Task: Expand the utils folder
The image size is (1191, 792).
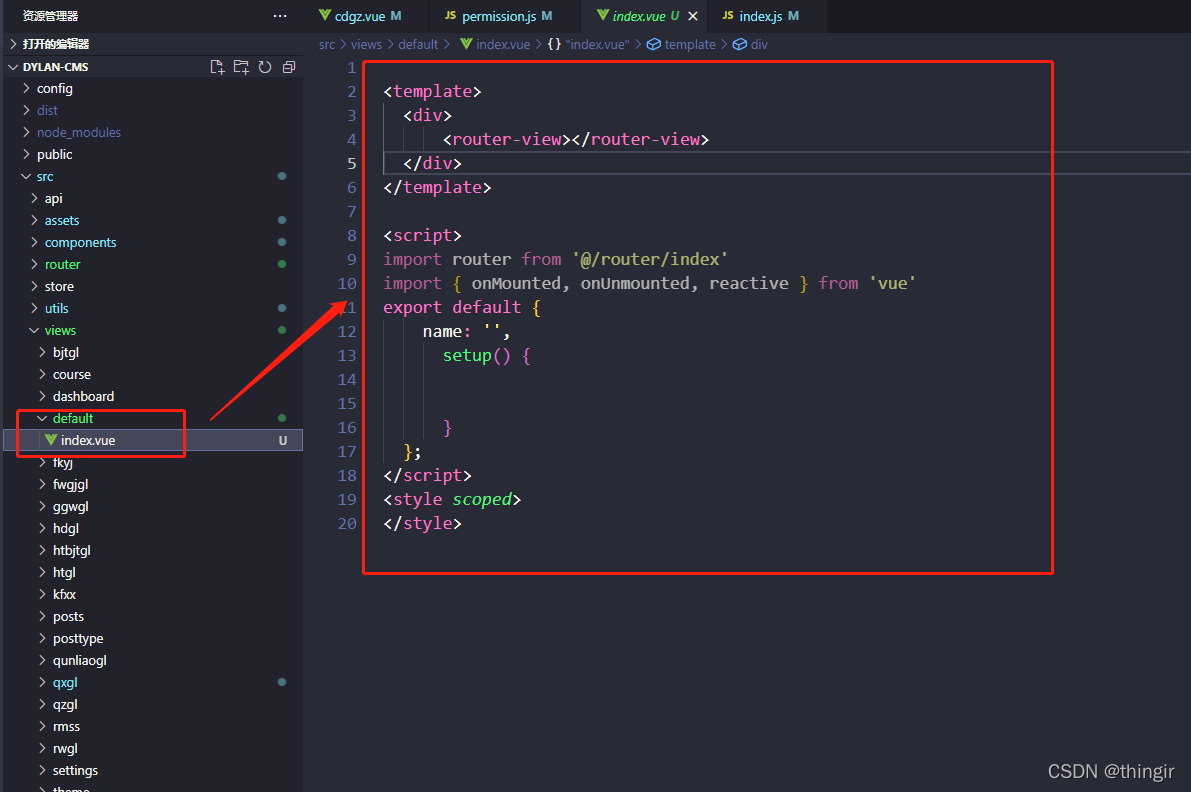Action: pyautogui.click(x=153, y=308)
